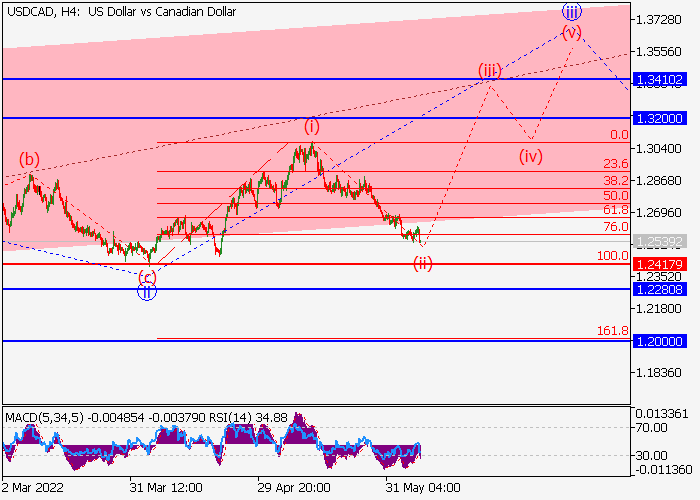Click the blue circled iii wave label
This screenshot has width=700, height=500.
571,12
